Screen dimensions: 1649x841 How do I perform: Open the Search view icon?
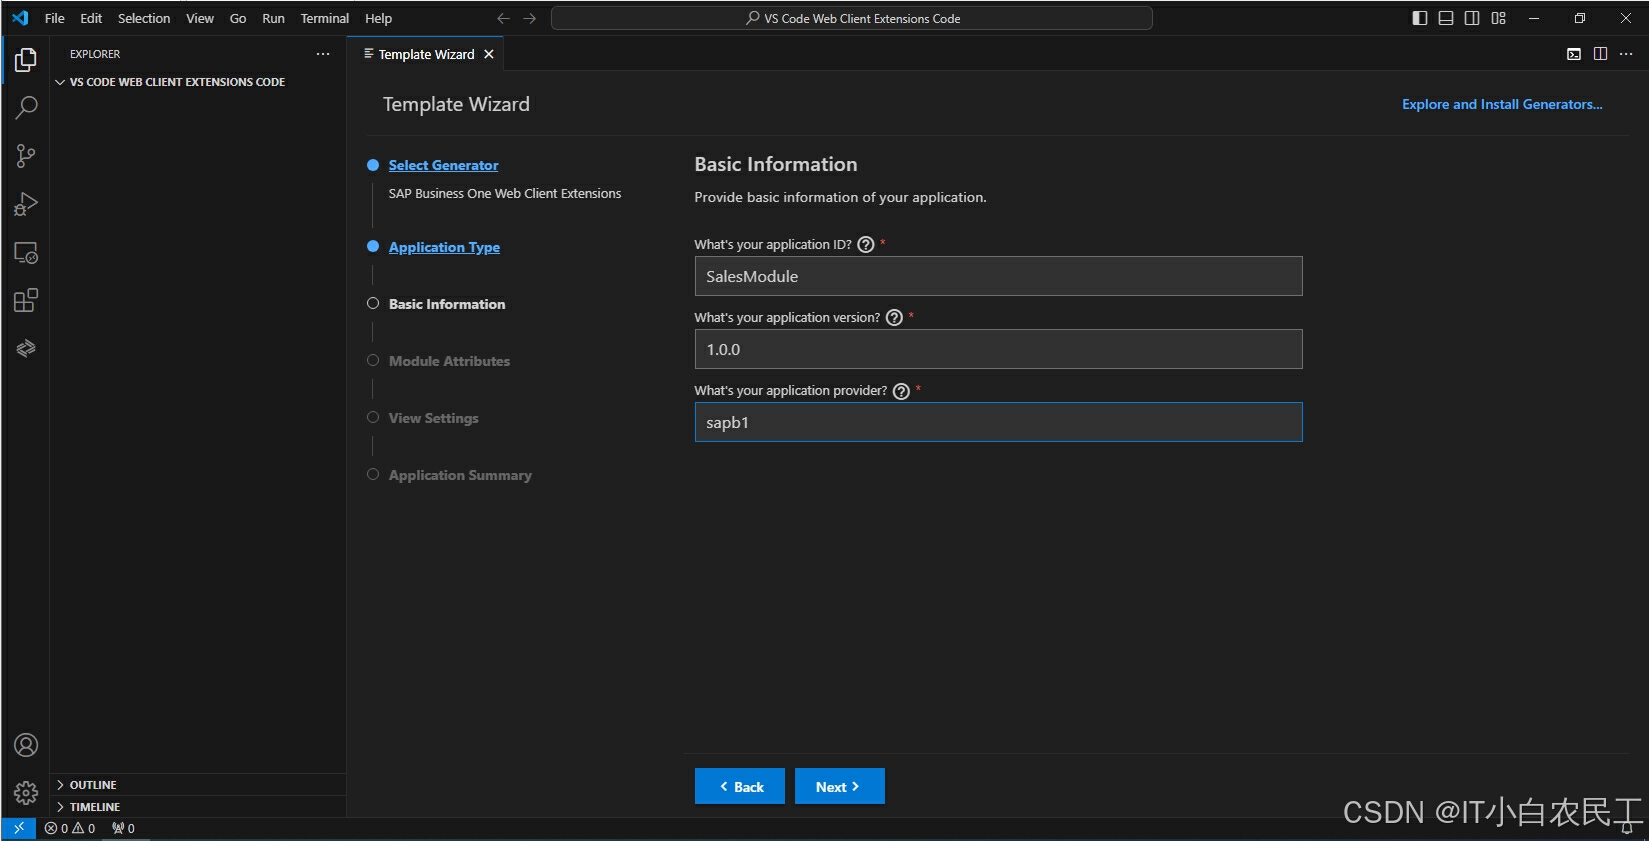point(26,108)
